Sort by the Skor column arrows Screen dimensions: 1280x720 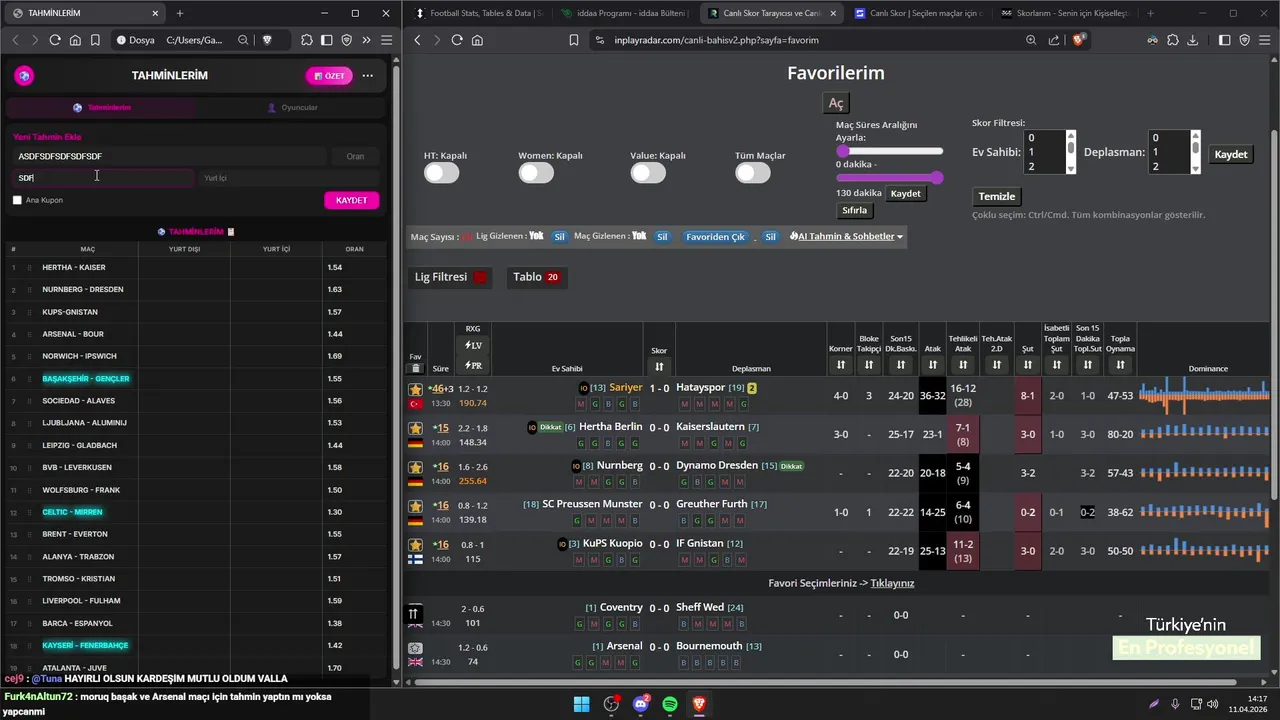coord(659,367)
